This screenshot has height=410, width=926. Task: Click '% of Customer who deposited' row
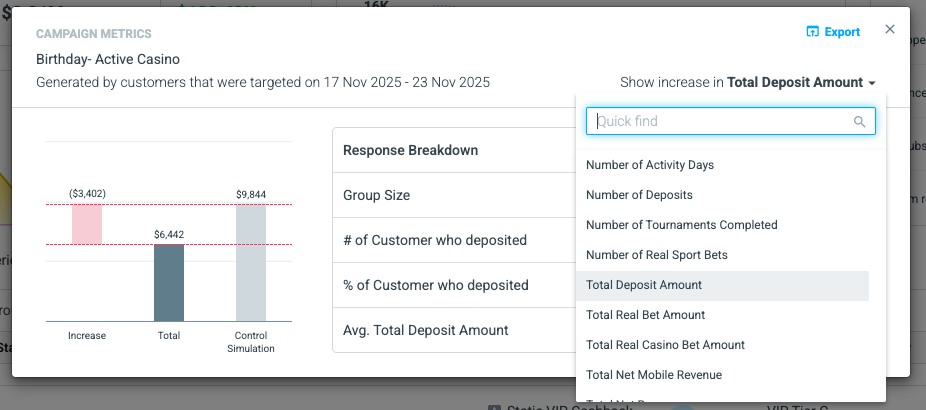pos(454,285)
